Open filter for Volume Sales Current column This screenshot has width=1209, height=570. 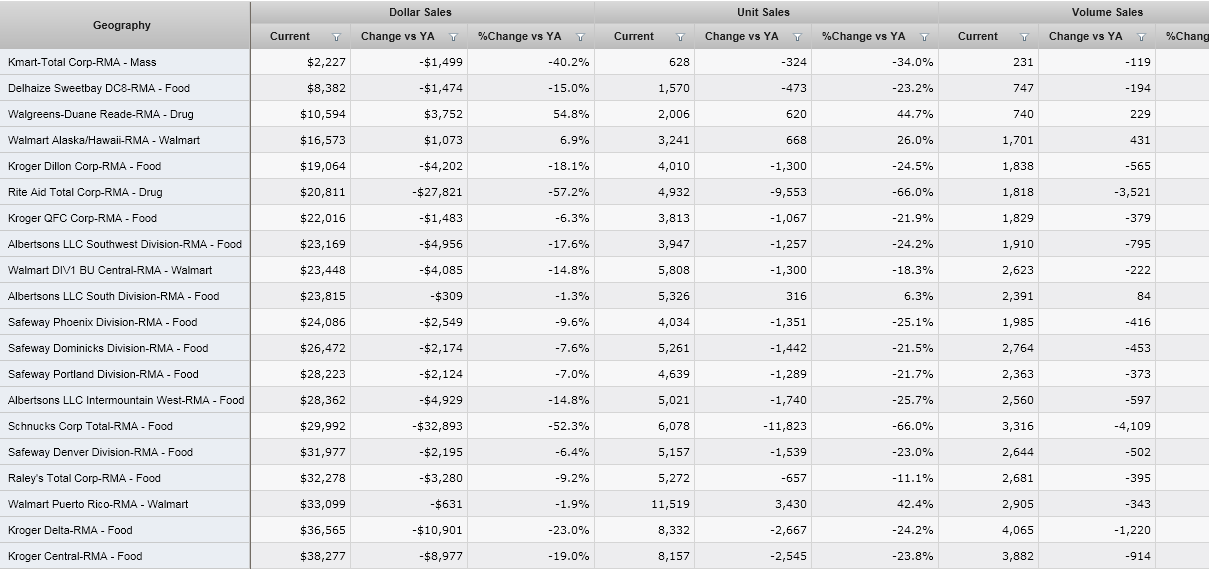tap(1024, 37)
